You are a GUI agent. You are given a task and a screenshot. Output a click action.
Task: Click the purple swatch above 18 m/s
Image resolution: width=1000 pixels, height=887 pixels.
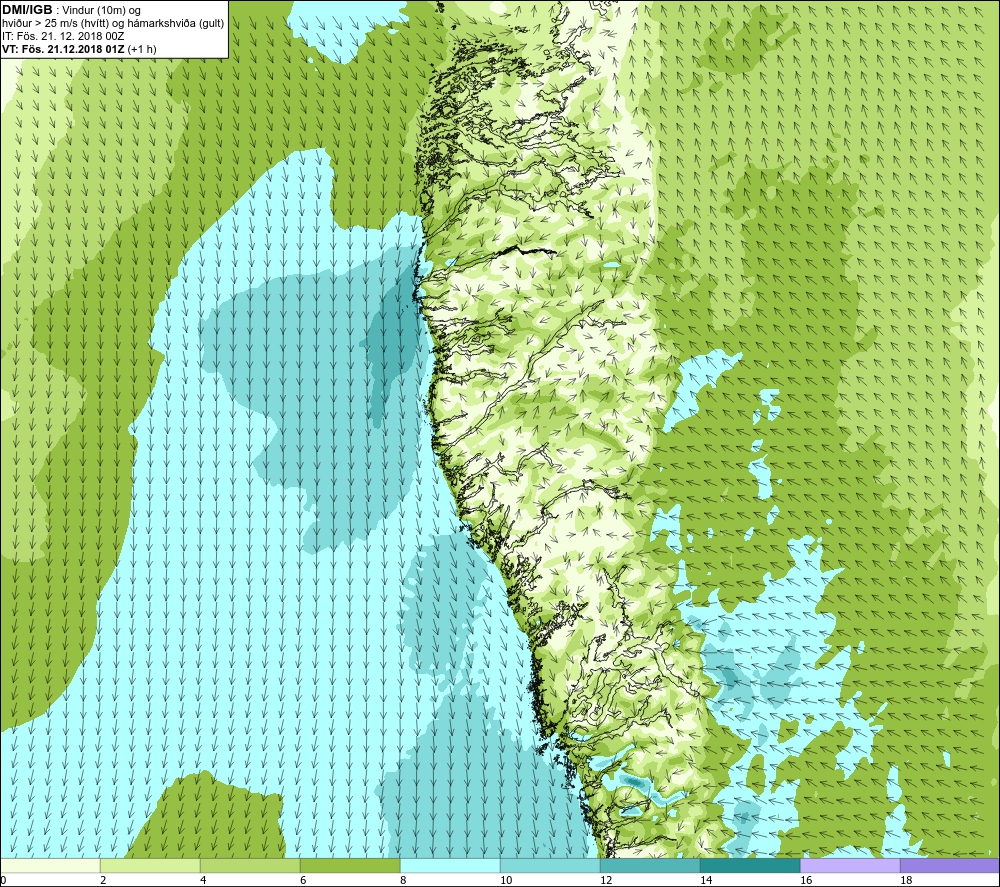coord(950,865)
